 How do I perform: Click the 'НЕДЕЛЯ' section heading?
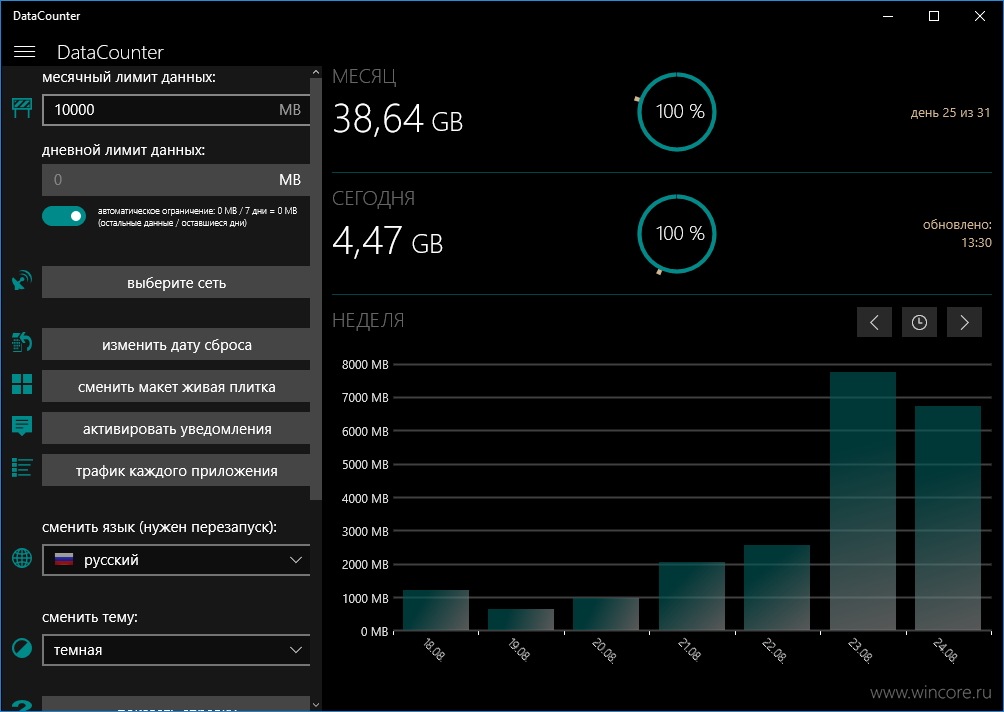point(368,320)
